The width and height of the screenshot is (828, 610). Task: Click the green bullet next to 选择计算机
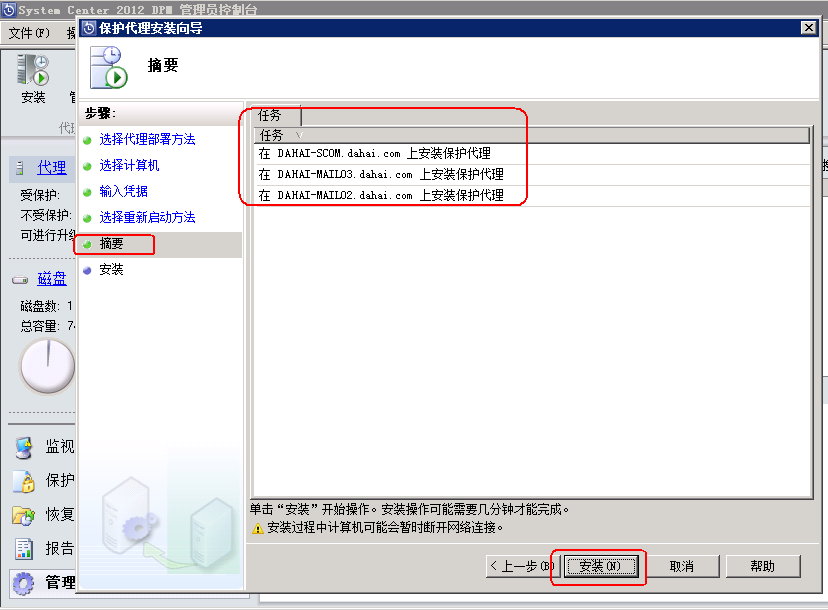[88, 166]
